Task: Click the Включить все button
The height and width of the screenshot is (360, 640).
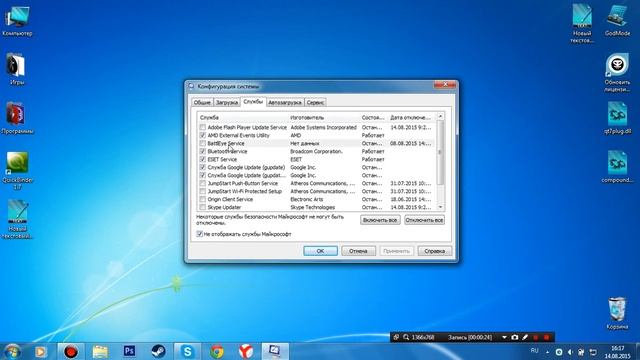Action: pyautogui.click(x=380, y=220)
